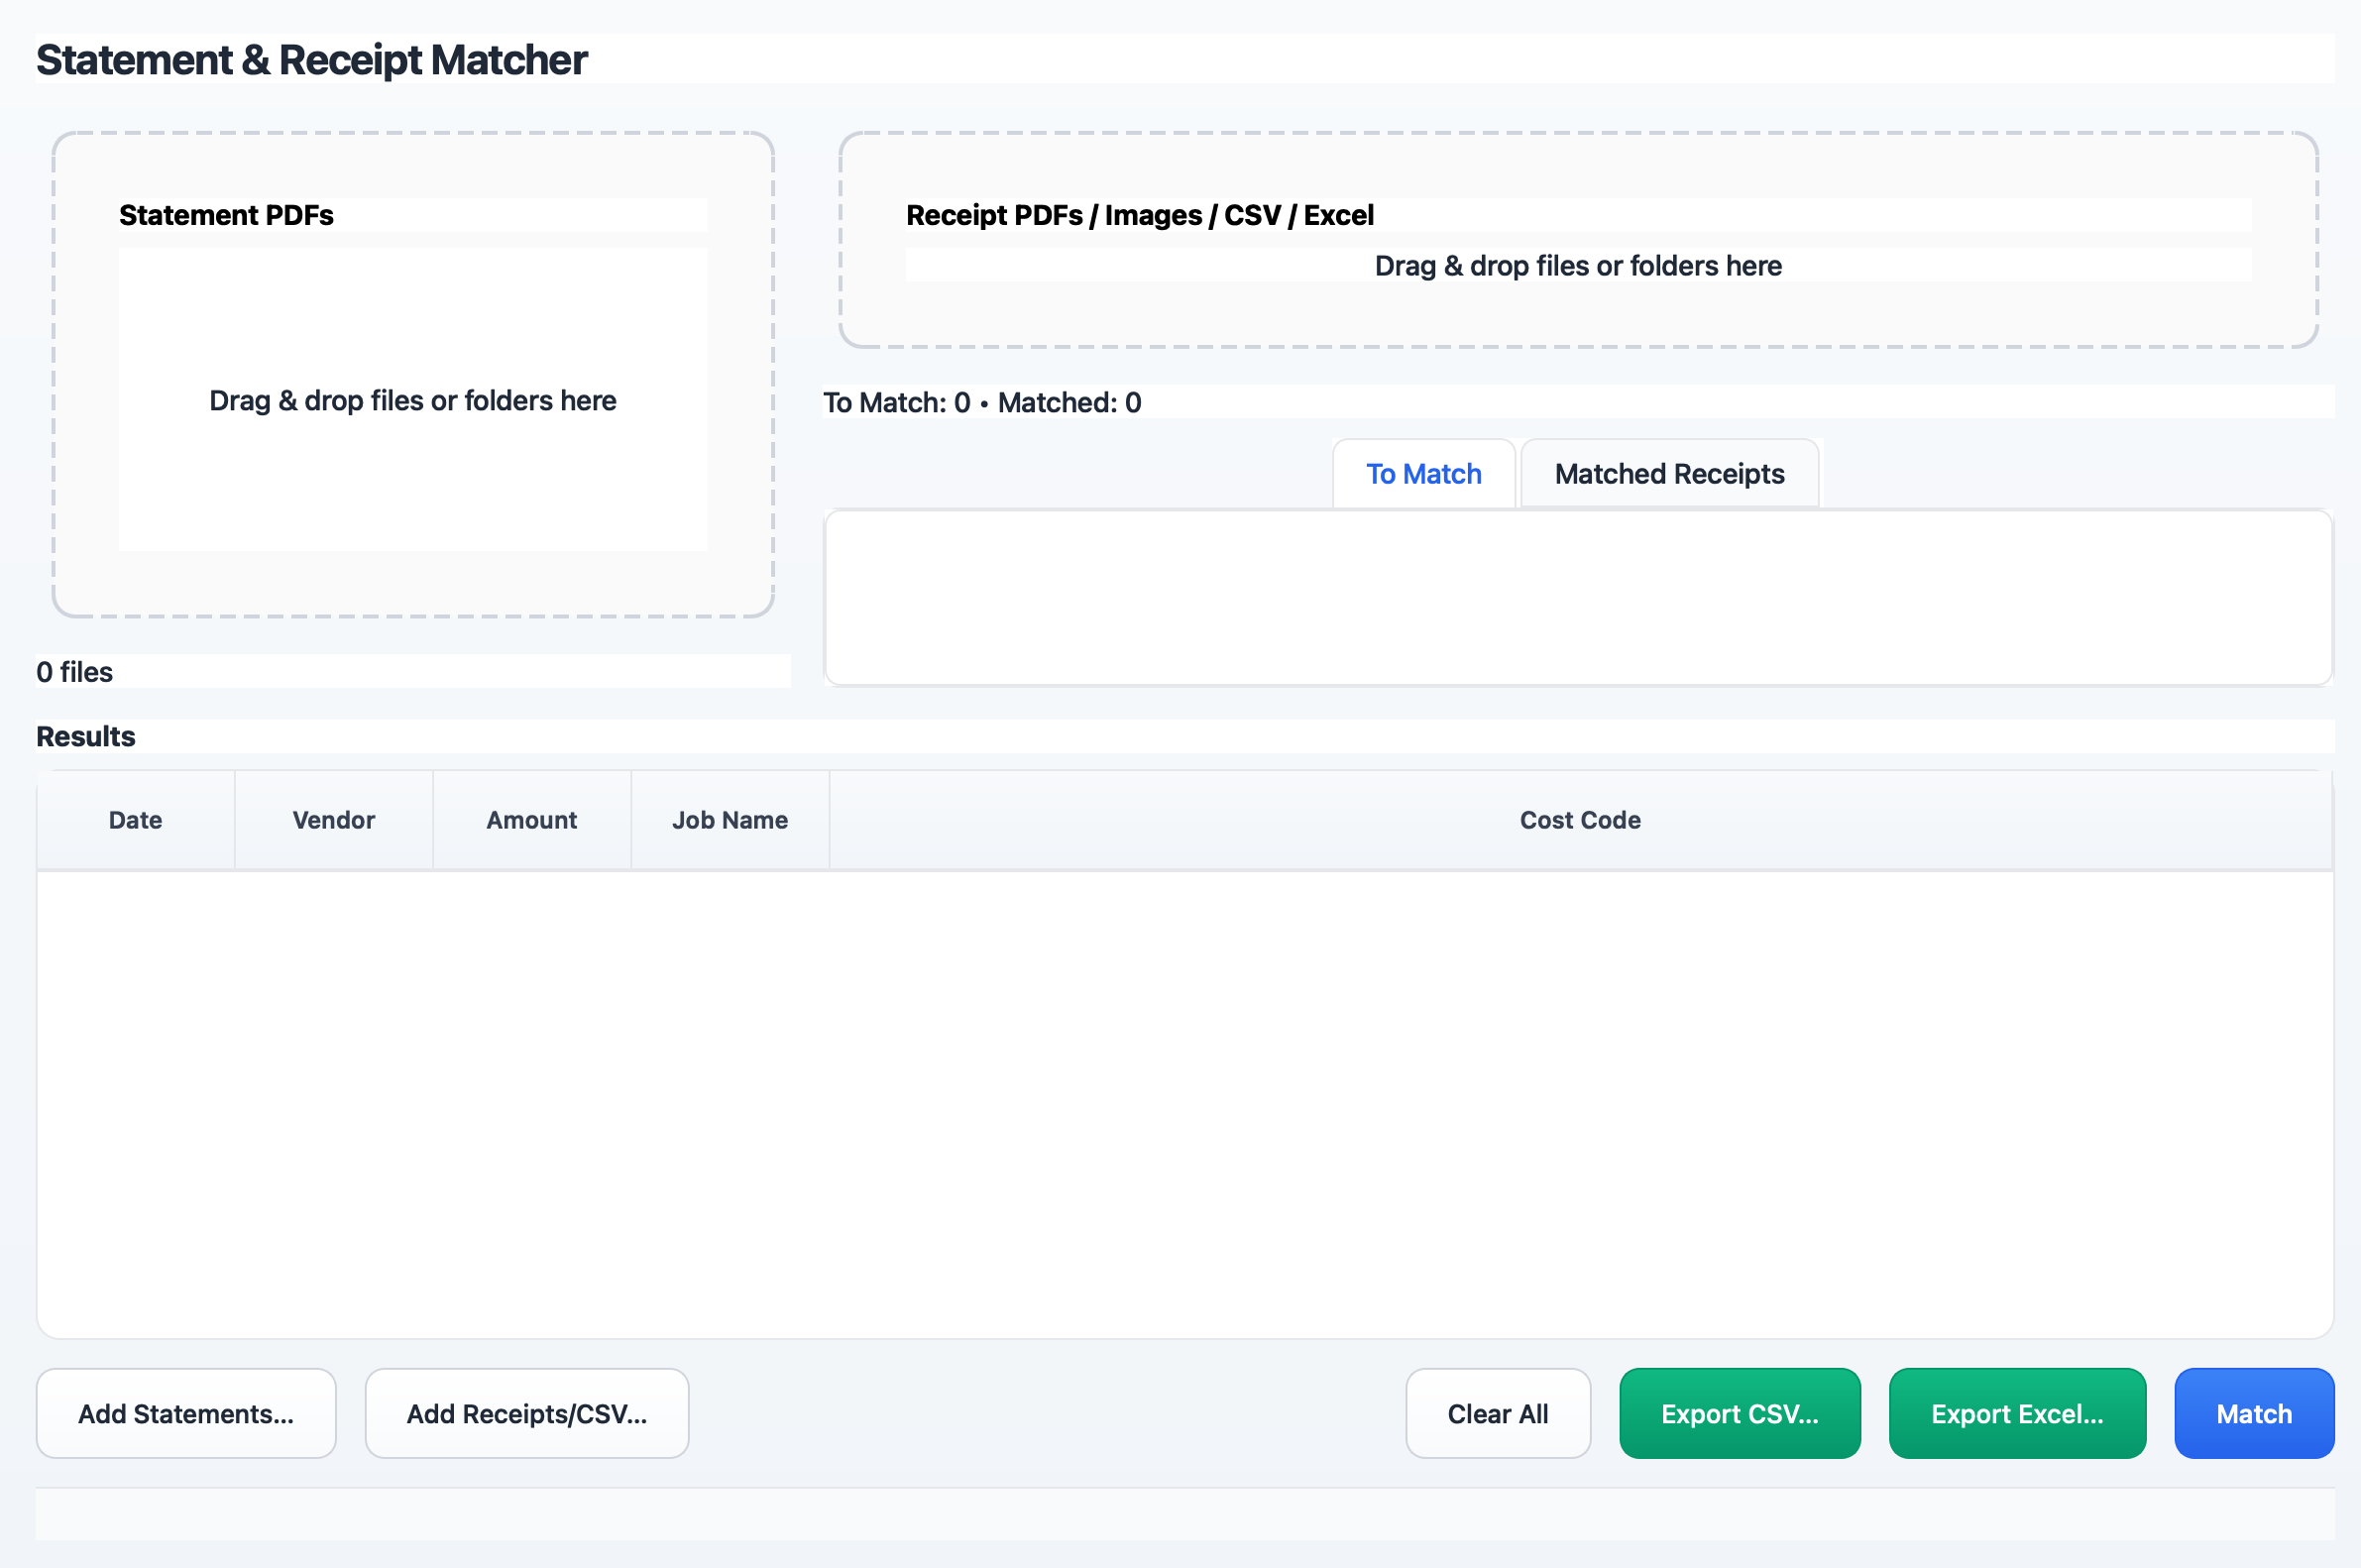Click Export CSV to save results
The width and height of the screenshot is (2361, 1568).
(x=1739, y=1413)
